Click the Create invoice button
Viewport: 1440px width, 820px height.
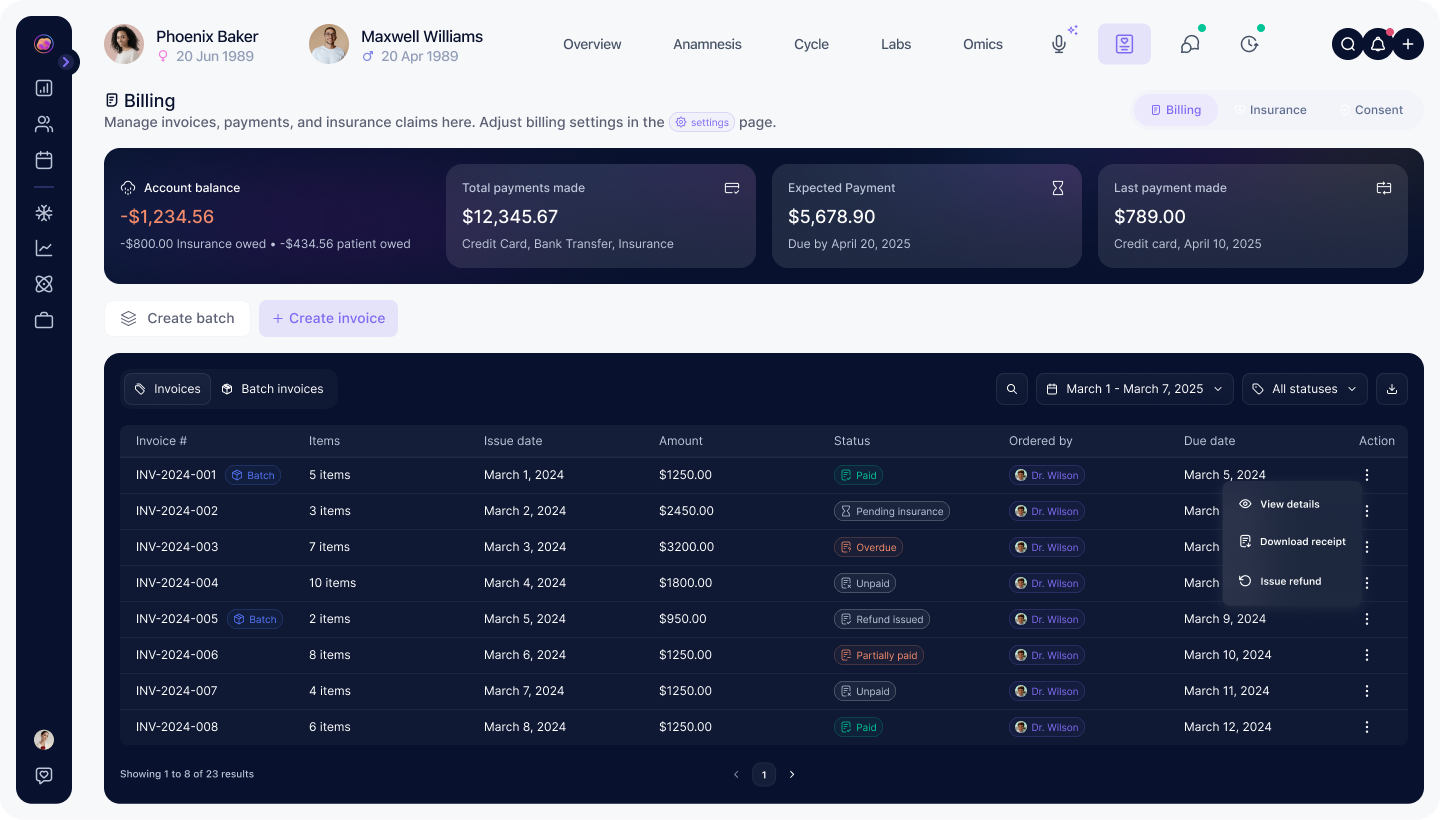pyautogui.click(x=328, y=318)
